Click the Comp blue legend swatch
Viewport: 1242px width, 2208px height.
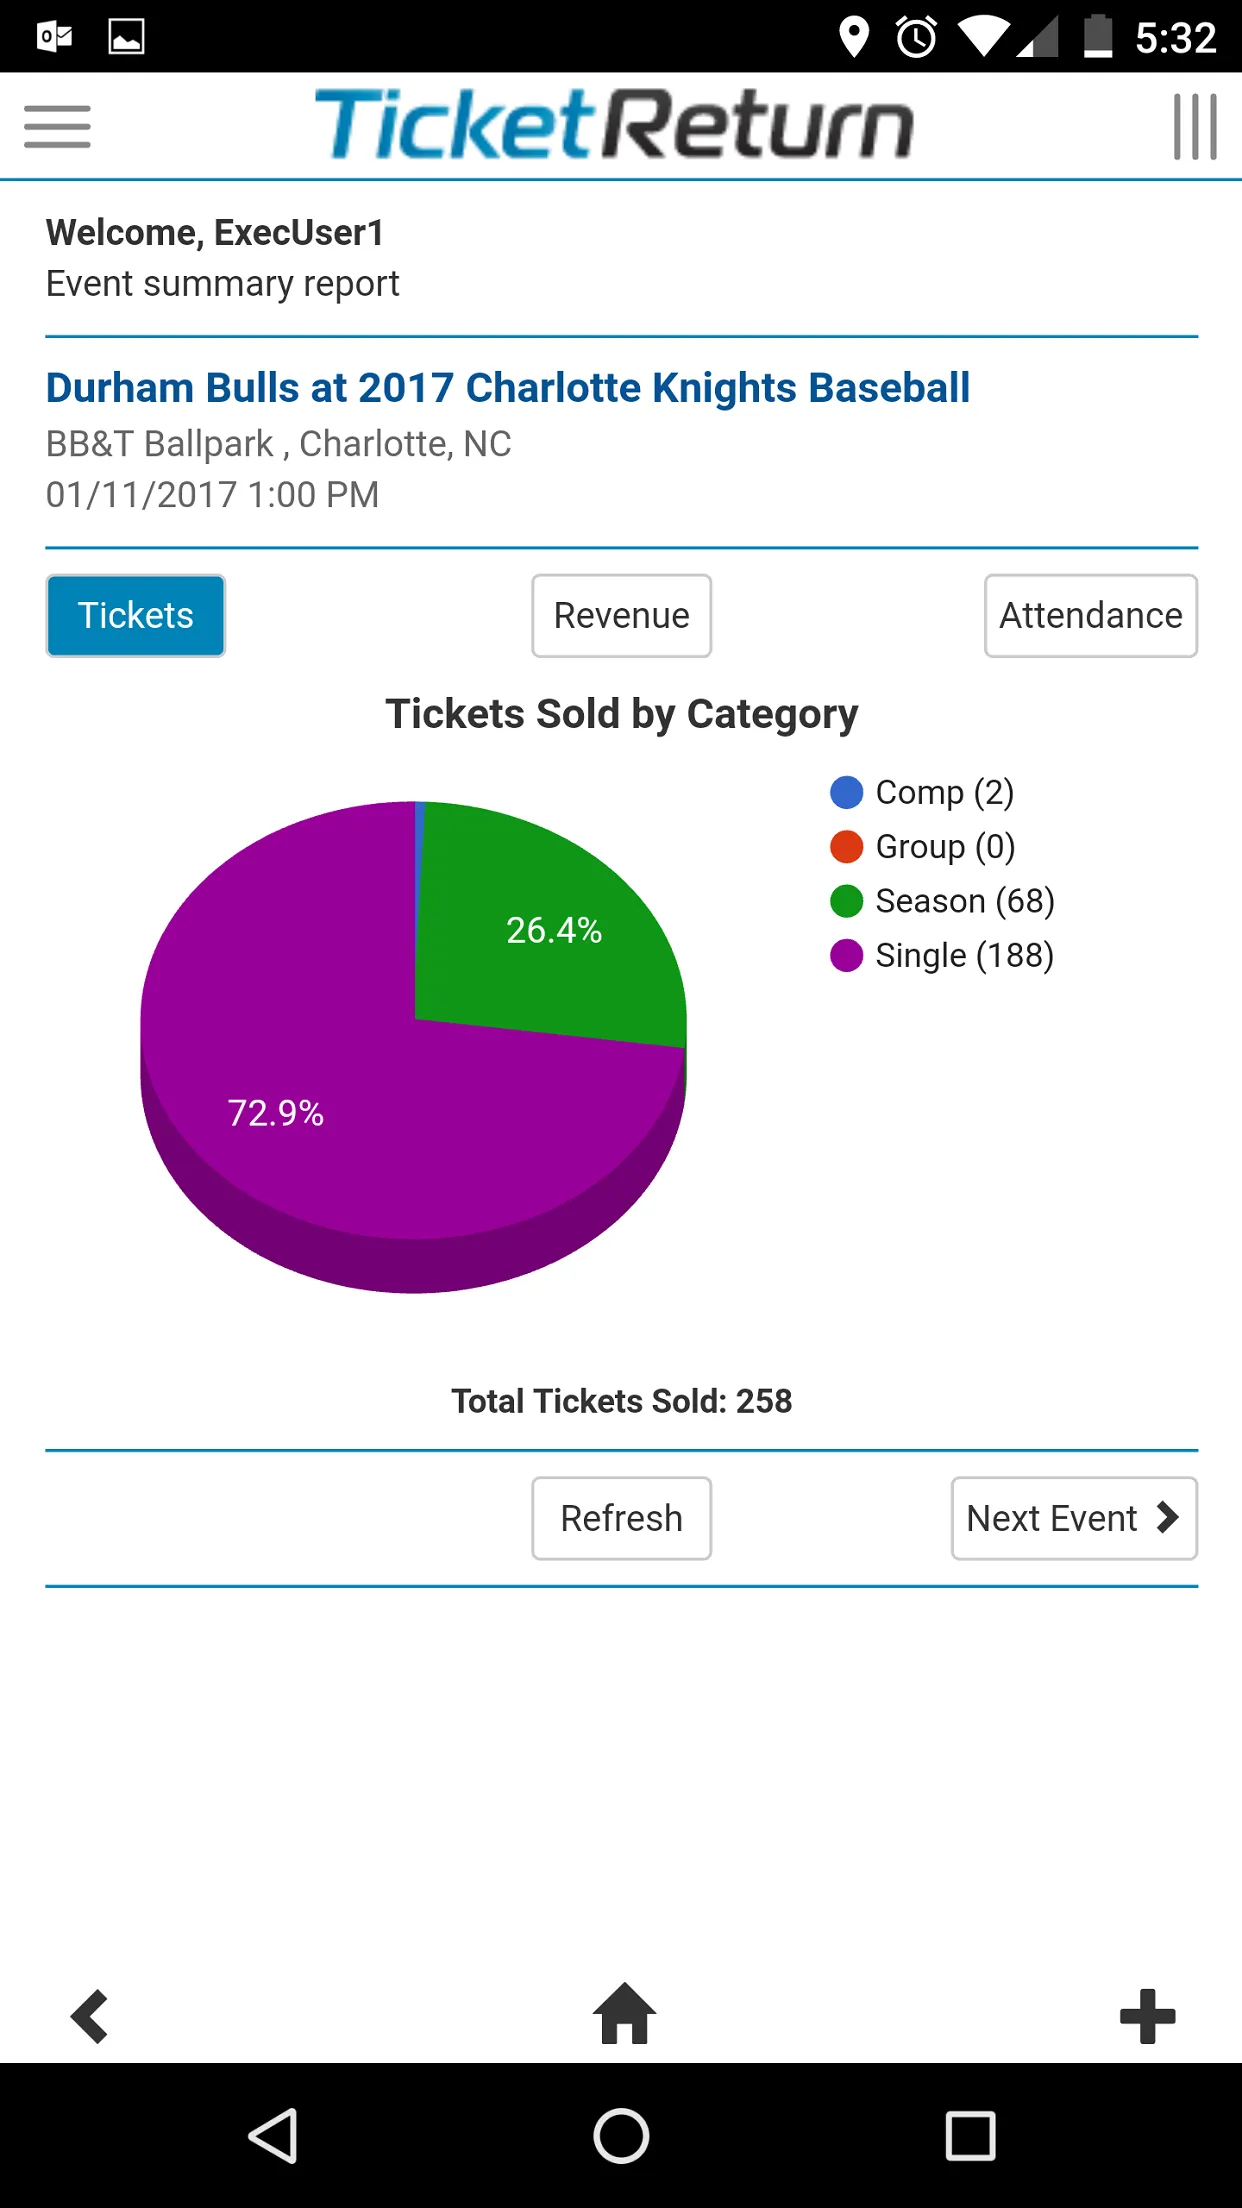[x=846, y=792]
